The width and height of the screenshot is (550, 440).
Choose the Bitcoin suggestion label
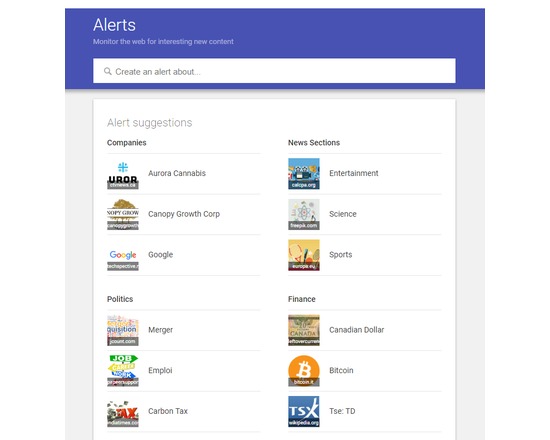click(341, 371)
